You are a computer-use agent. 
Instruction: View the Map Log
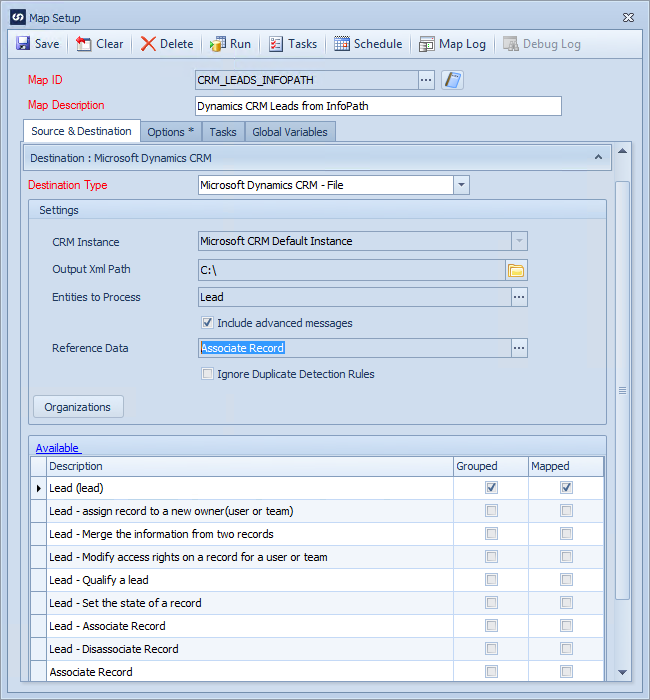tap(452, 44)
